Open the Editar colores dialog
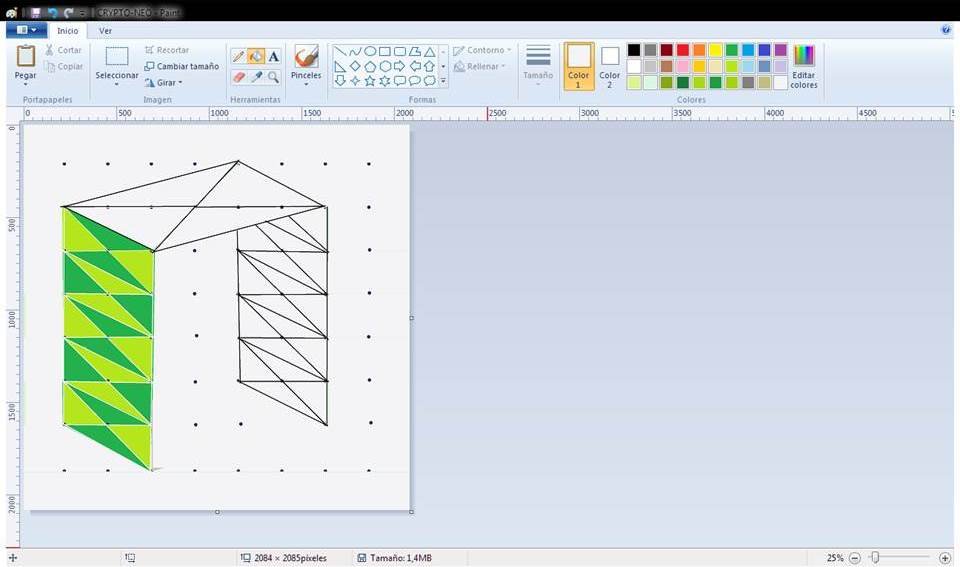 point(804,66)
